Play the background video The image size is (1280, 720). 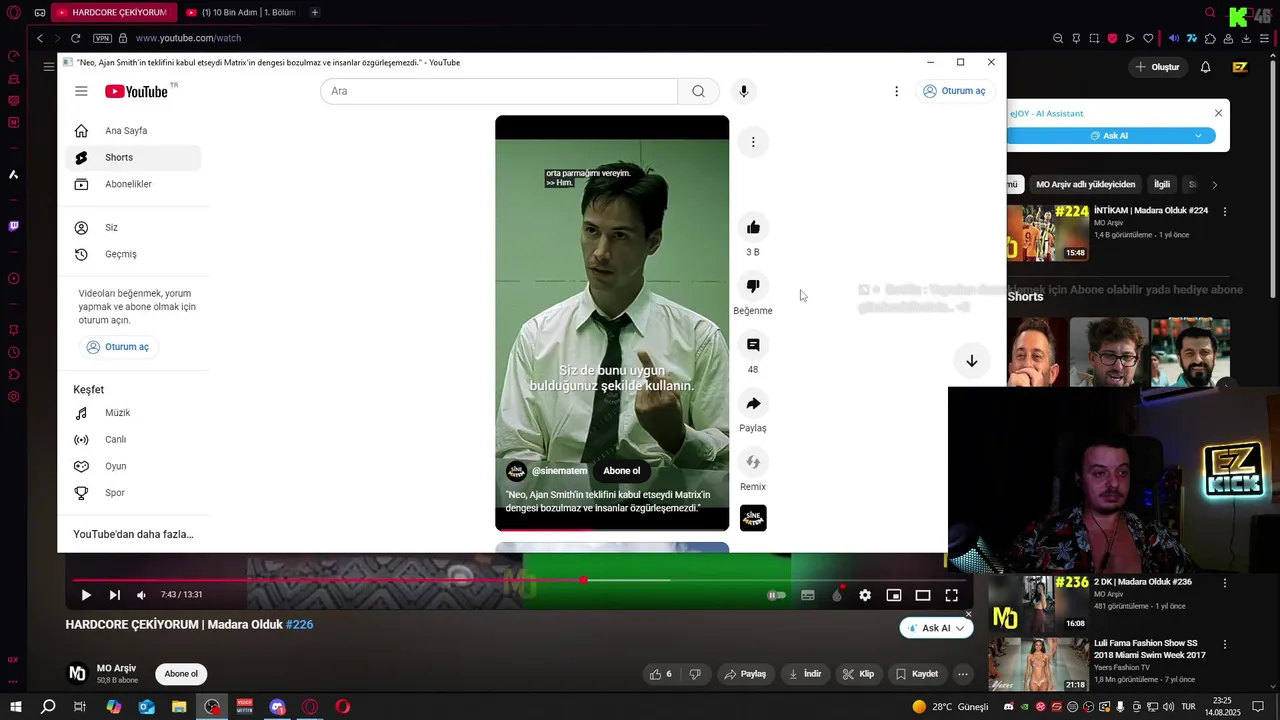click(x=86, y=595)
